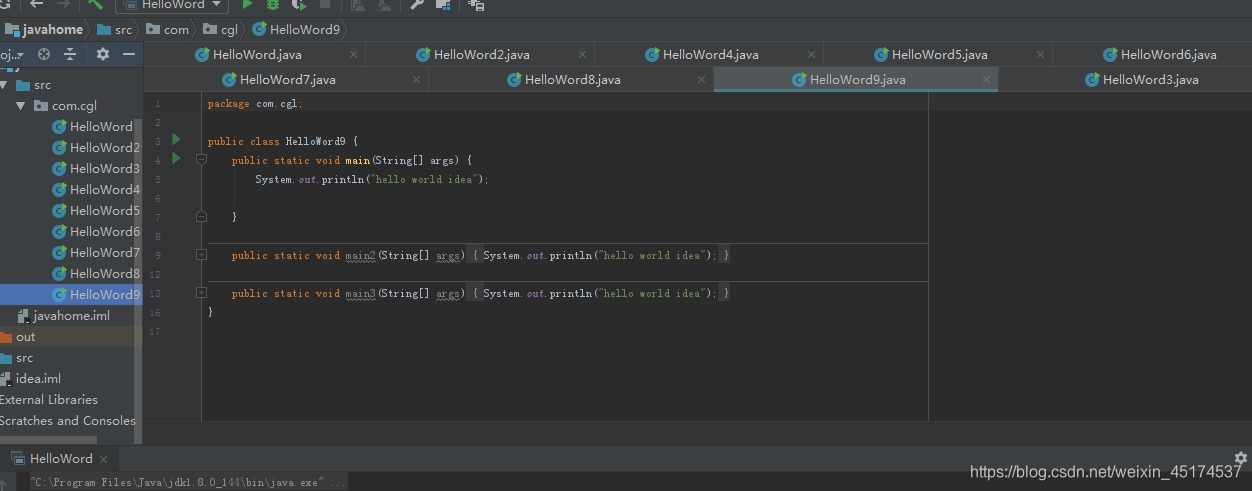Click the Build project hammer icon
This screenshot has width=1252, height=491.
pos(96,4)
